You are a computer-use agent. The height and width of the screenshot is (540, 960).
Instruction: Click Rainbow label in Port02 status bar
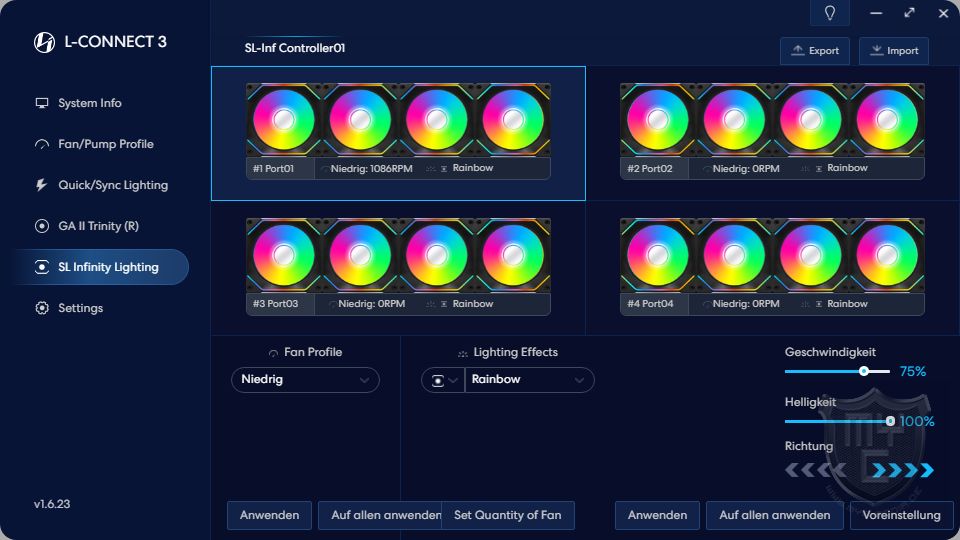pyautogui.click(x=847, y=168)
